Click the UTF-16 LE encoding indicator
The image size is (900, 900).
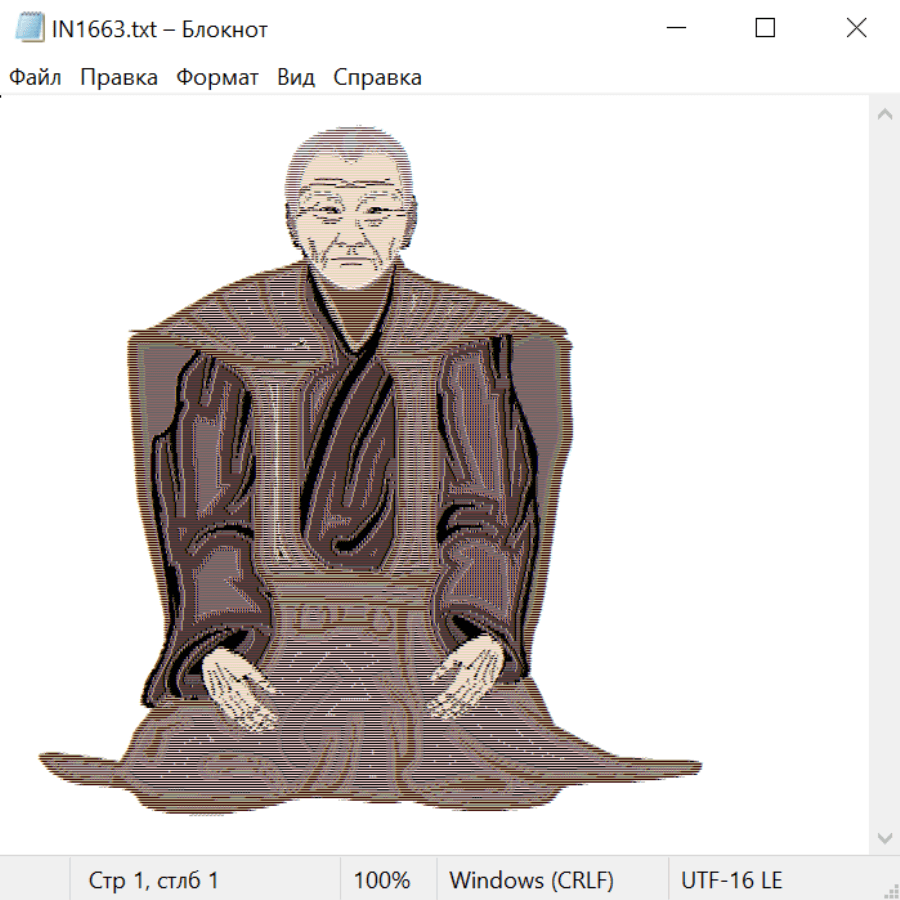[x=732, y=881]
